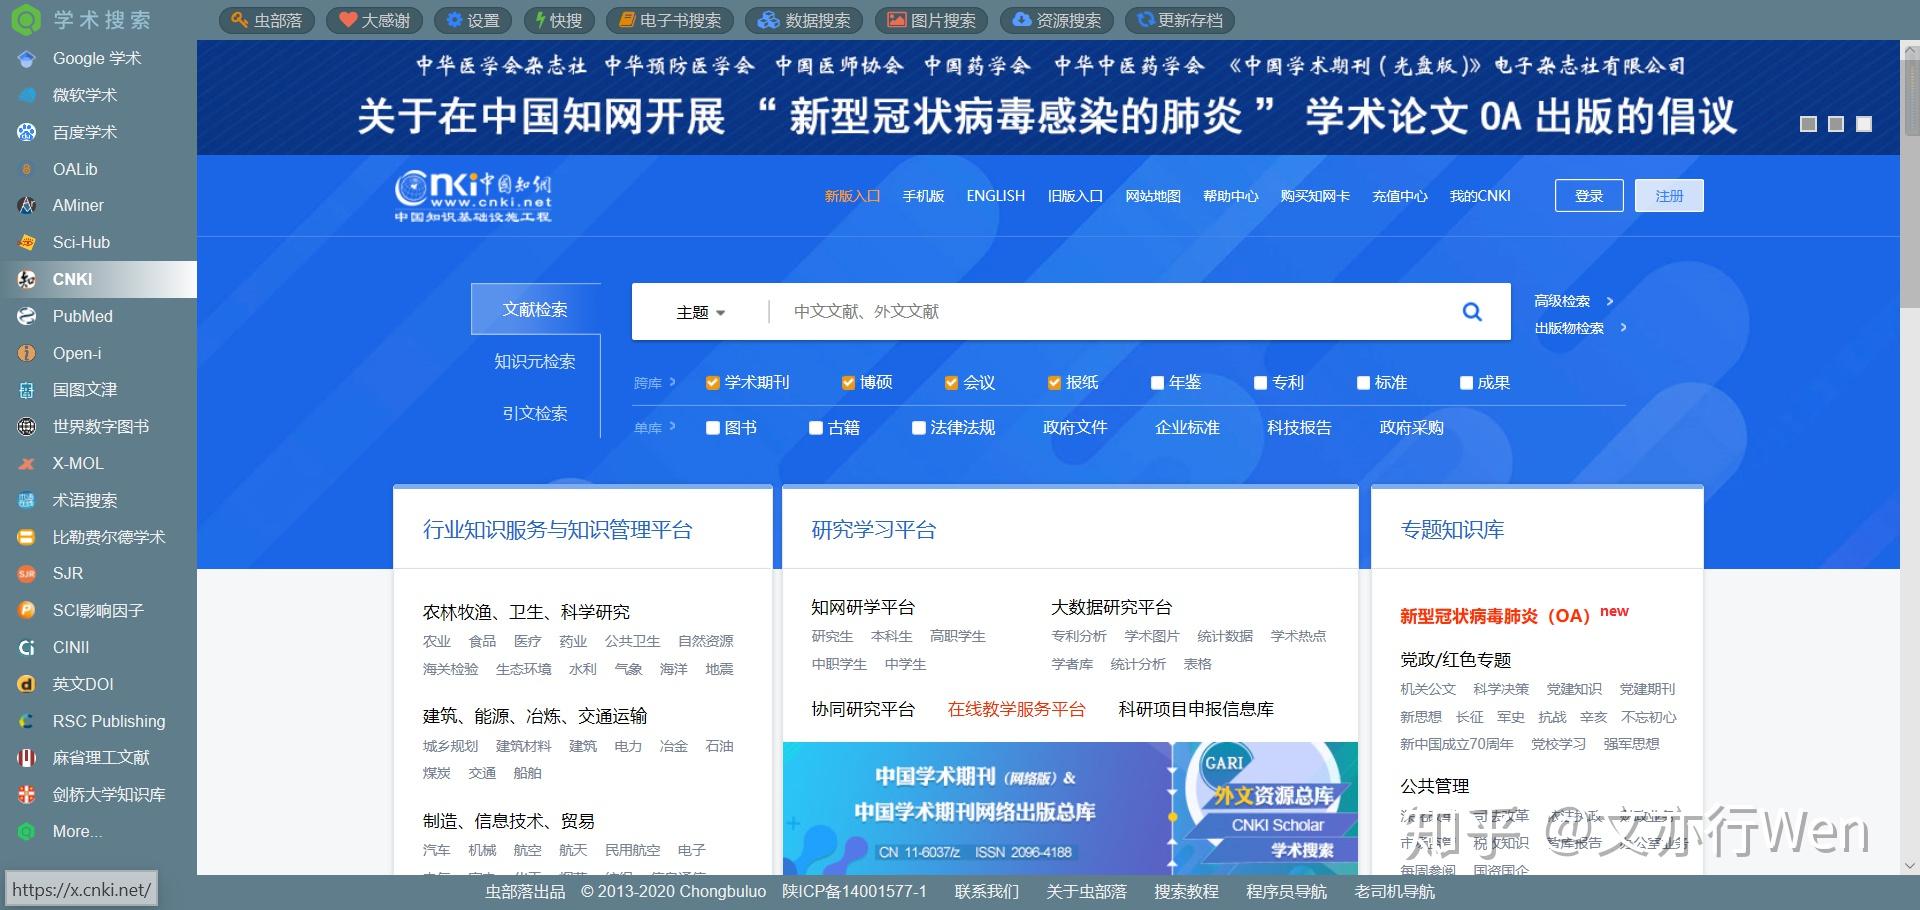Uncheck the 学术期刊 checkbox
Image resolution: width=1920 pixels, height=910 pixels.
pos(713,383)
